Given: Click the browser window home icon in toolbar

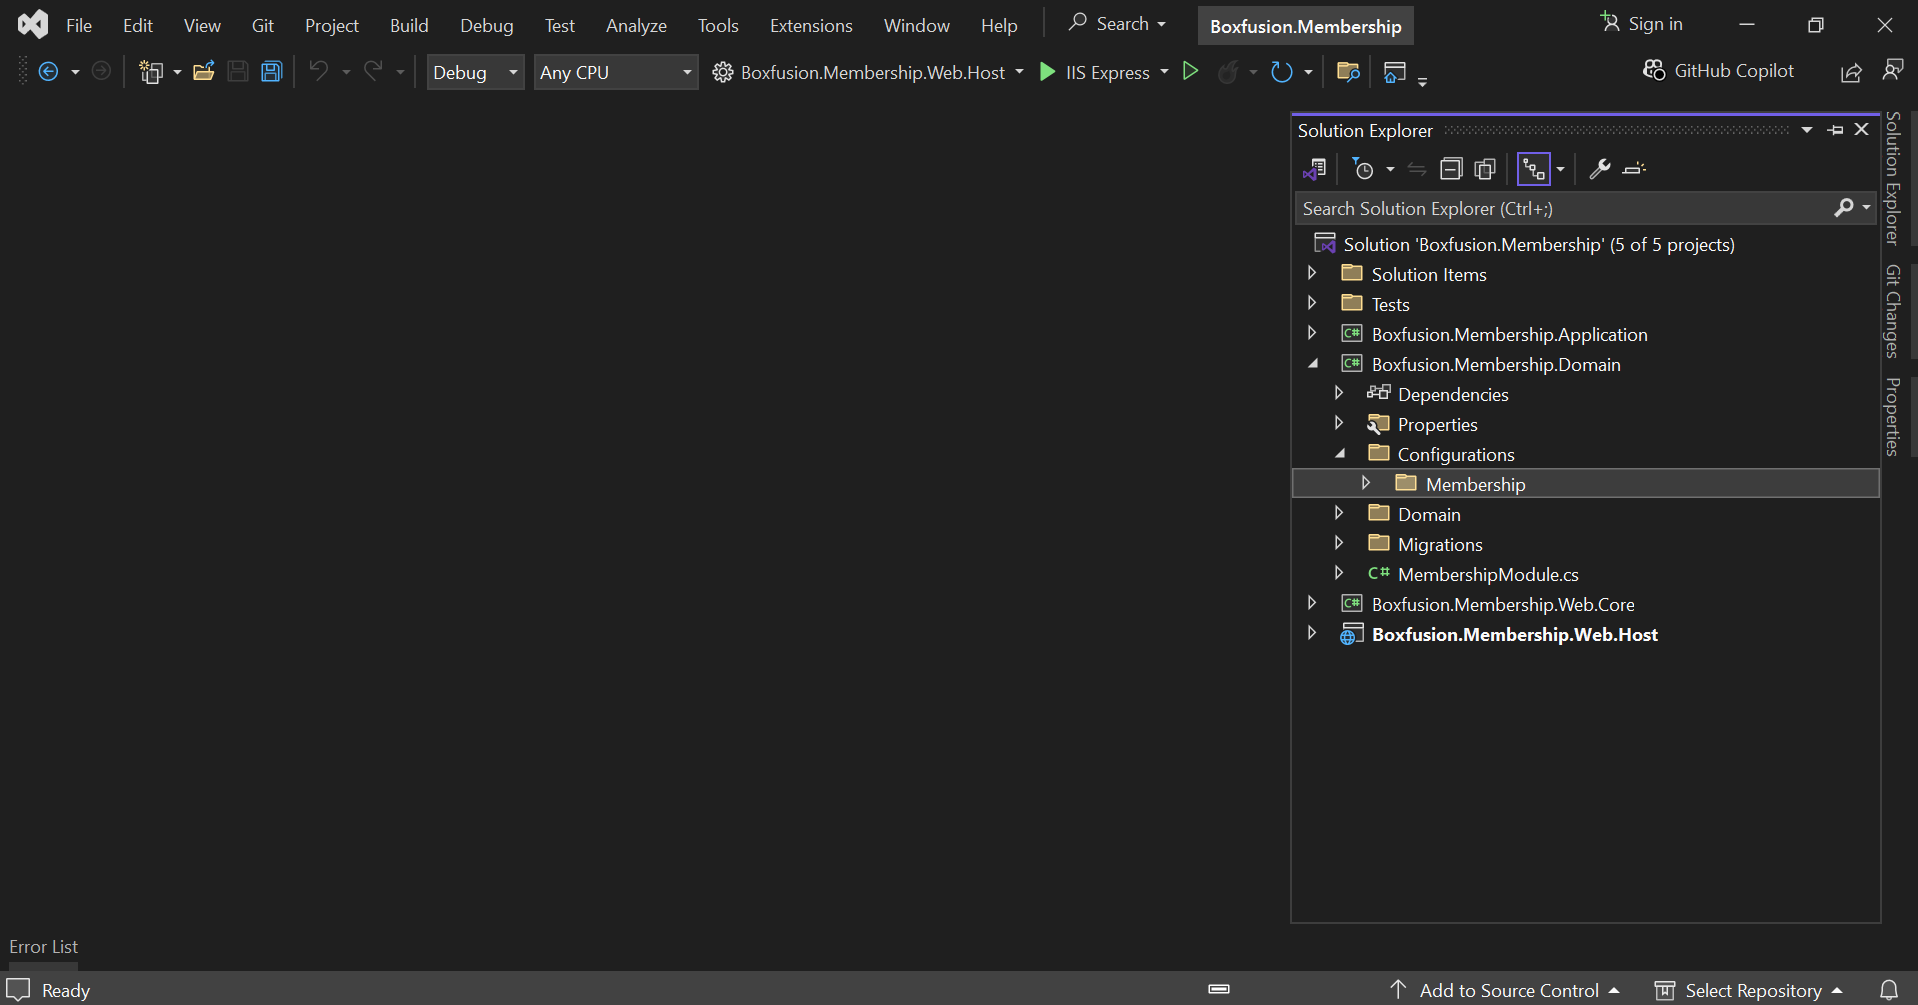Looking at the screenshot, I should pos(1395,72).
